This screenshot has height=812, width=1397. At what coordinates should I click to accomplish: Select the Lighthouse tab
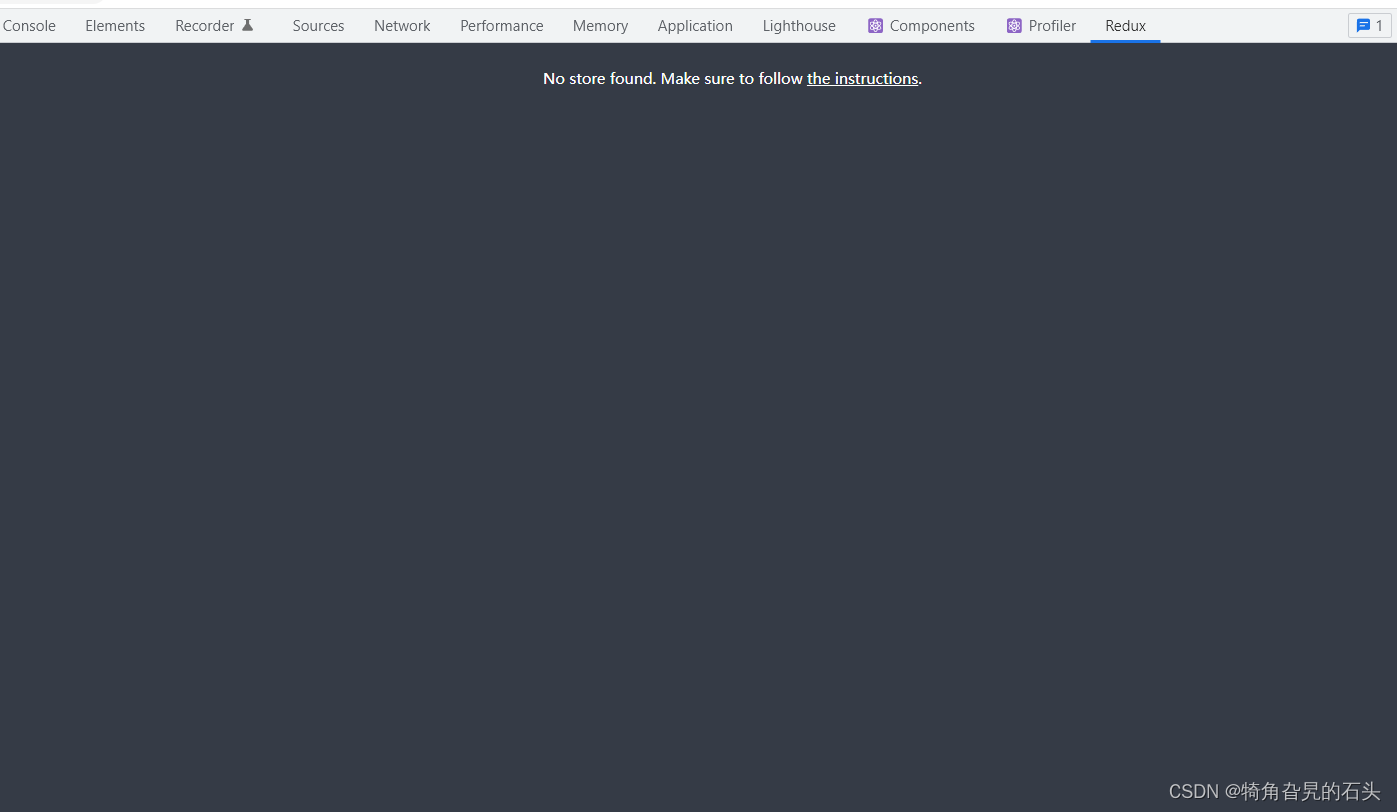799,26
